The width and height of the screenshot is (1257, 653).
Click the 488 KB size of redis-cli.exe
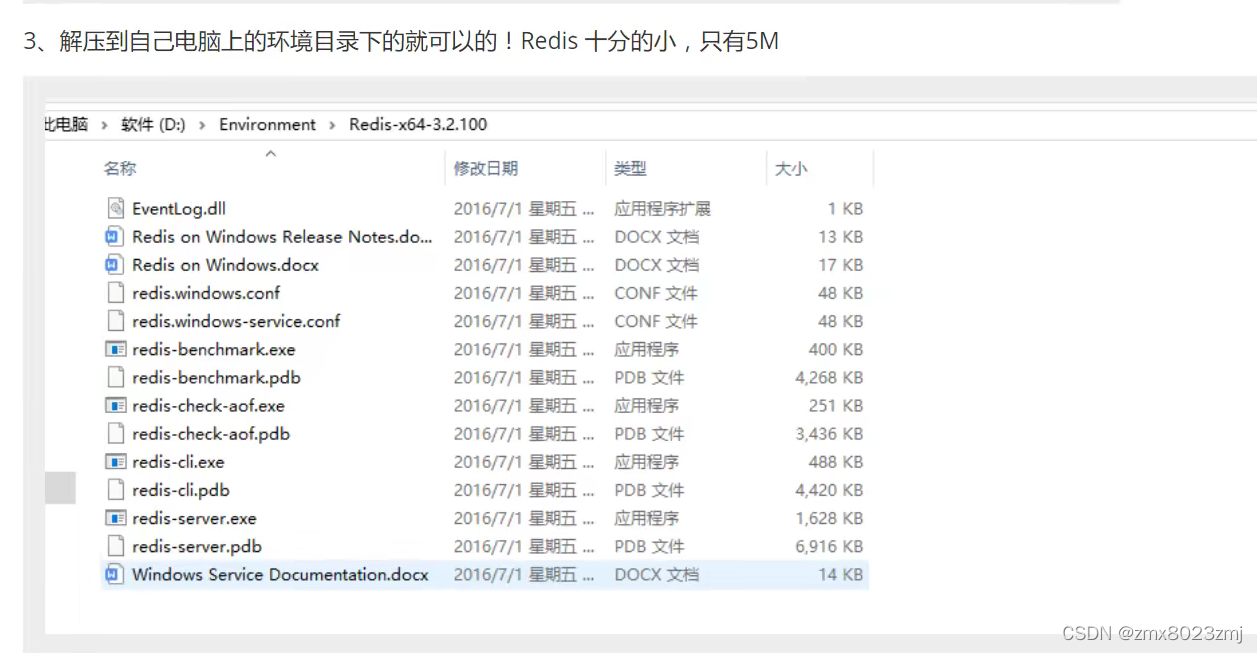[836, 462]
